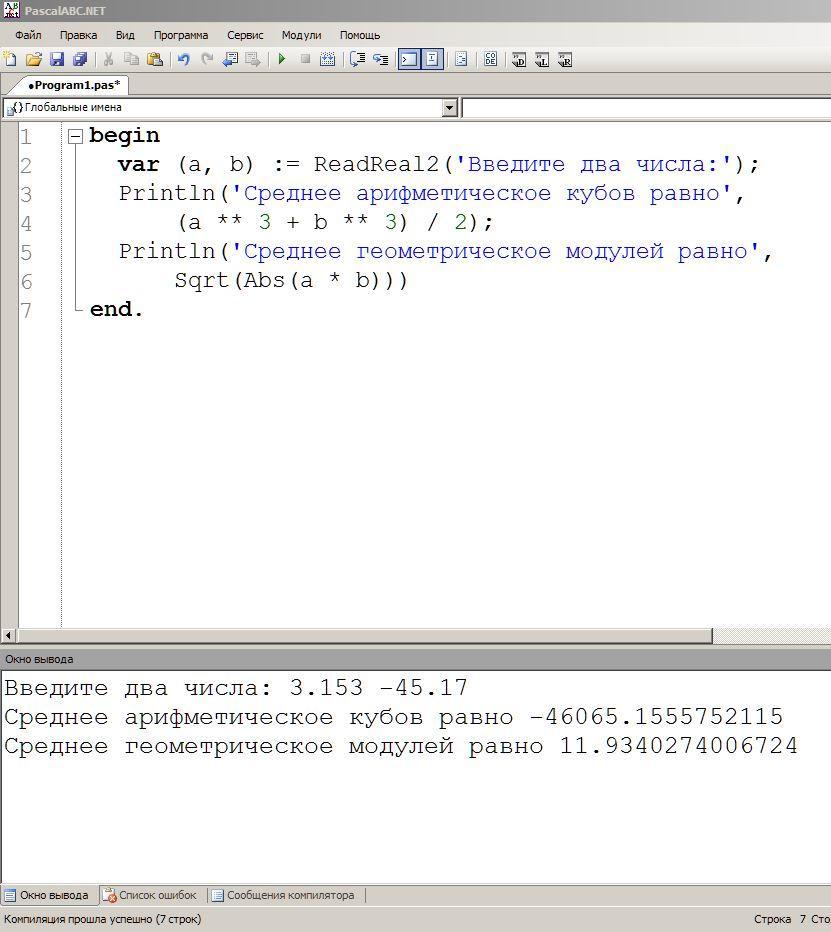This screenshot has width=831, height=932.
Task: Switch to the Список ошибок tab
Action: 151,895
